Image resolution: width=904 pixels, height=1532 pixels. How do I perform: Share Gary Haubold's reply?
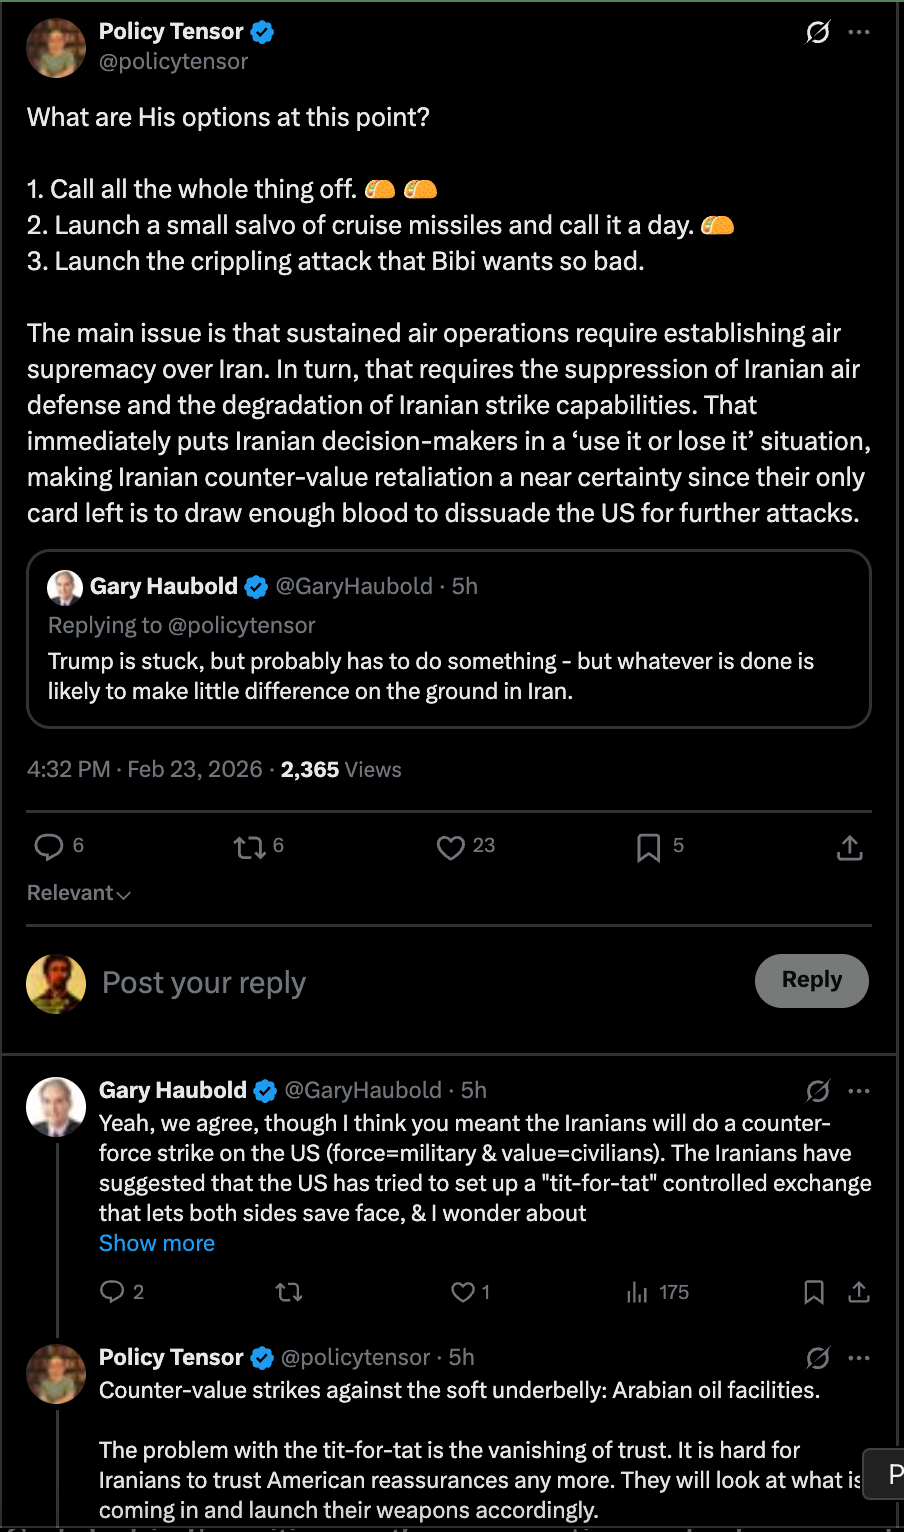click(858, 1293)
